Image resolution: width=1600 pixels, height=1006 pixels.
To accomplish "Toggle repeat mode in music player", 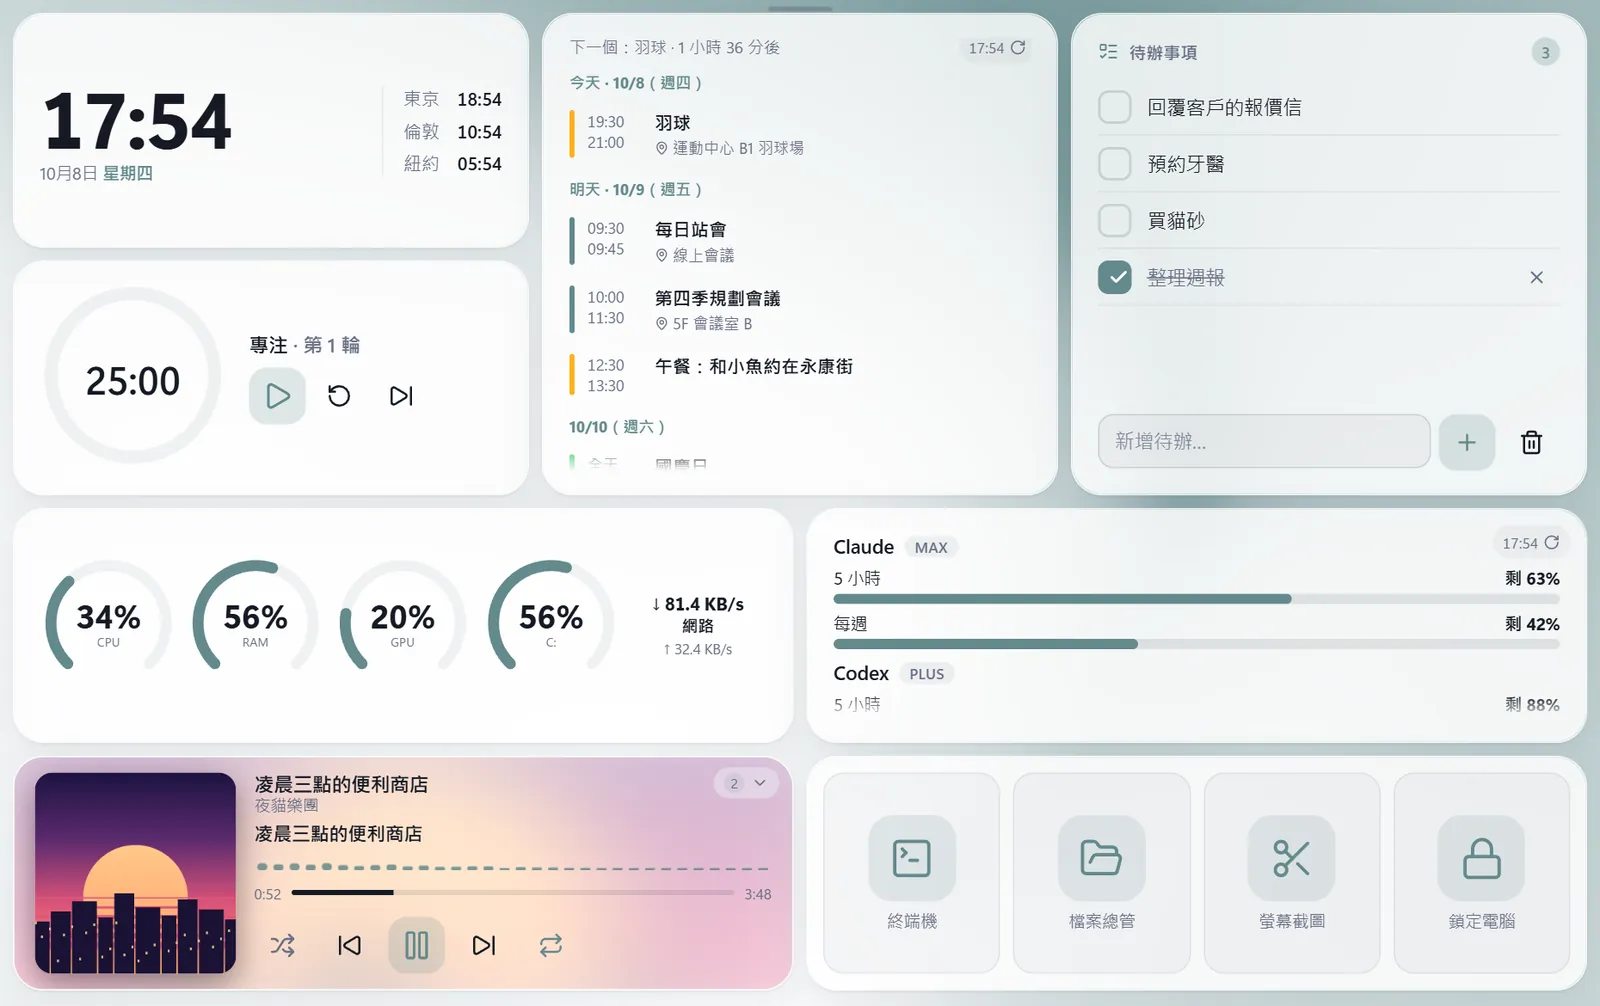I will (551, 945).
